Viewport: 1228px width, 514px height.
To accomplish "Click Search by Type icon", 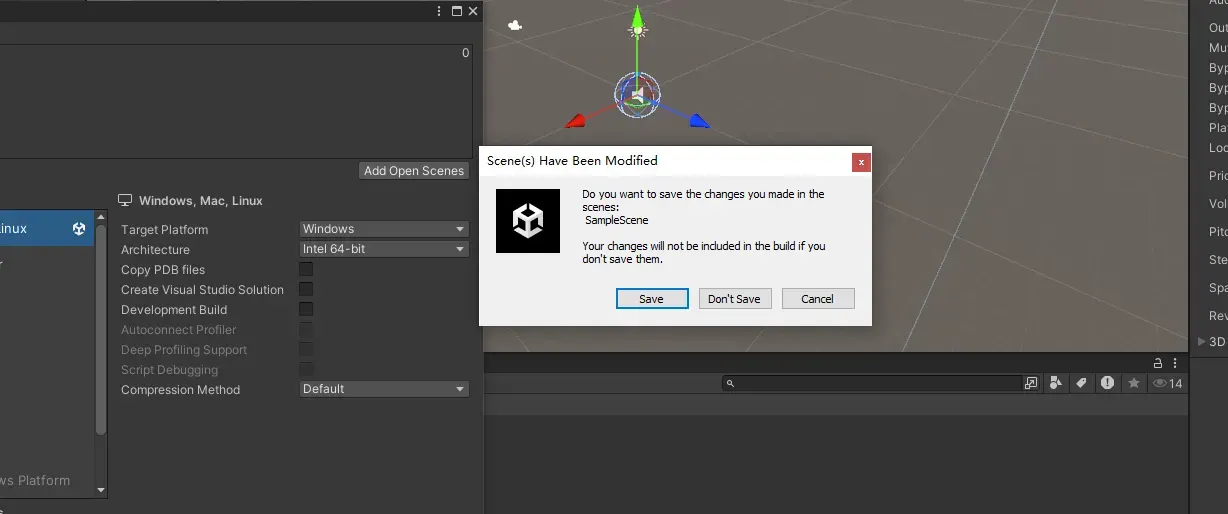I will point(1057,383).
